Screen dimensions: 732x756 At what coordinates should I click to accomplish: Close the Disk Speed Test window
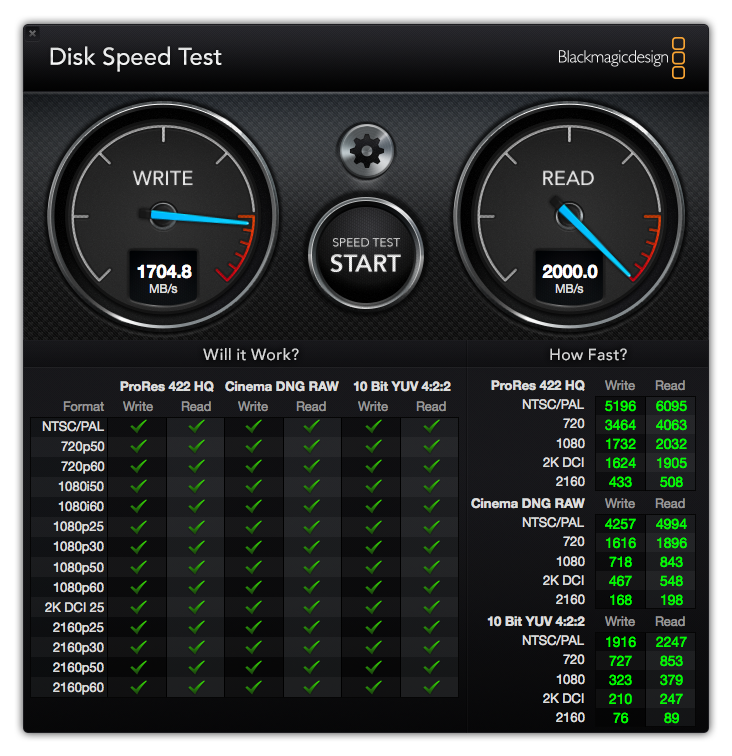pos(32,33)
